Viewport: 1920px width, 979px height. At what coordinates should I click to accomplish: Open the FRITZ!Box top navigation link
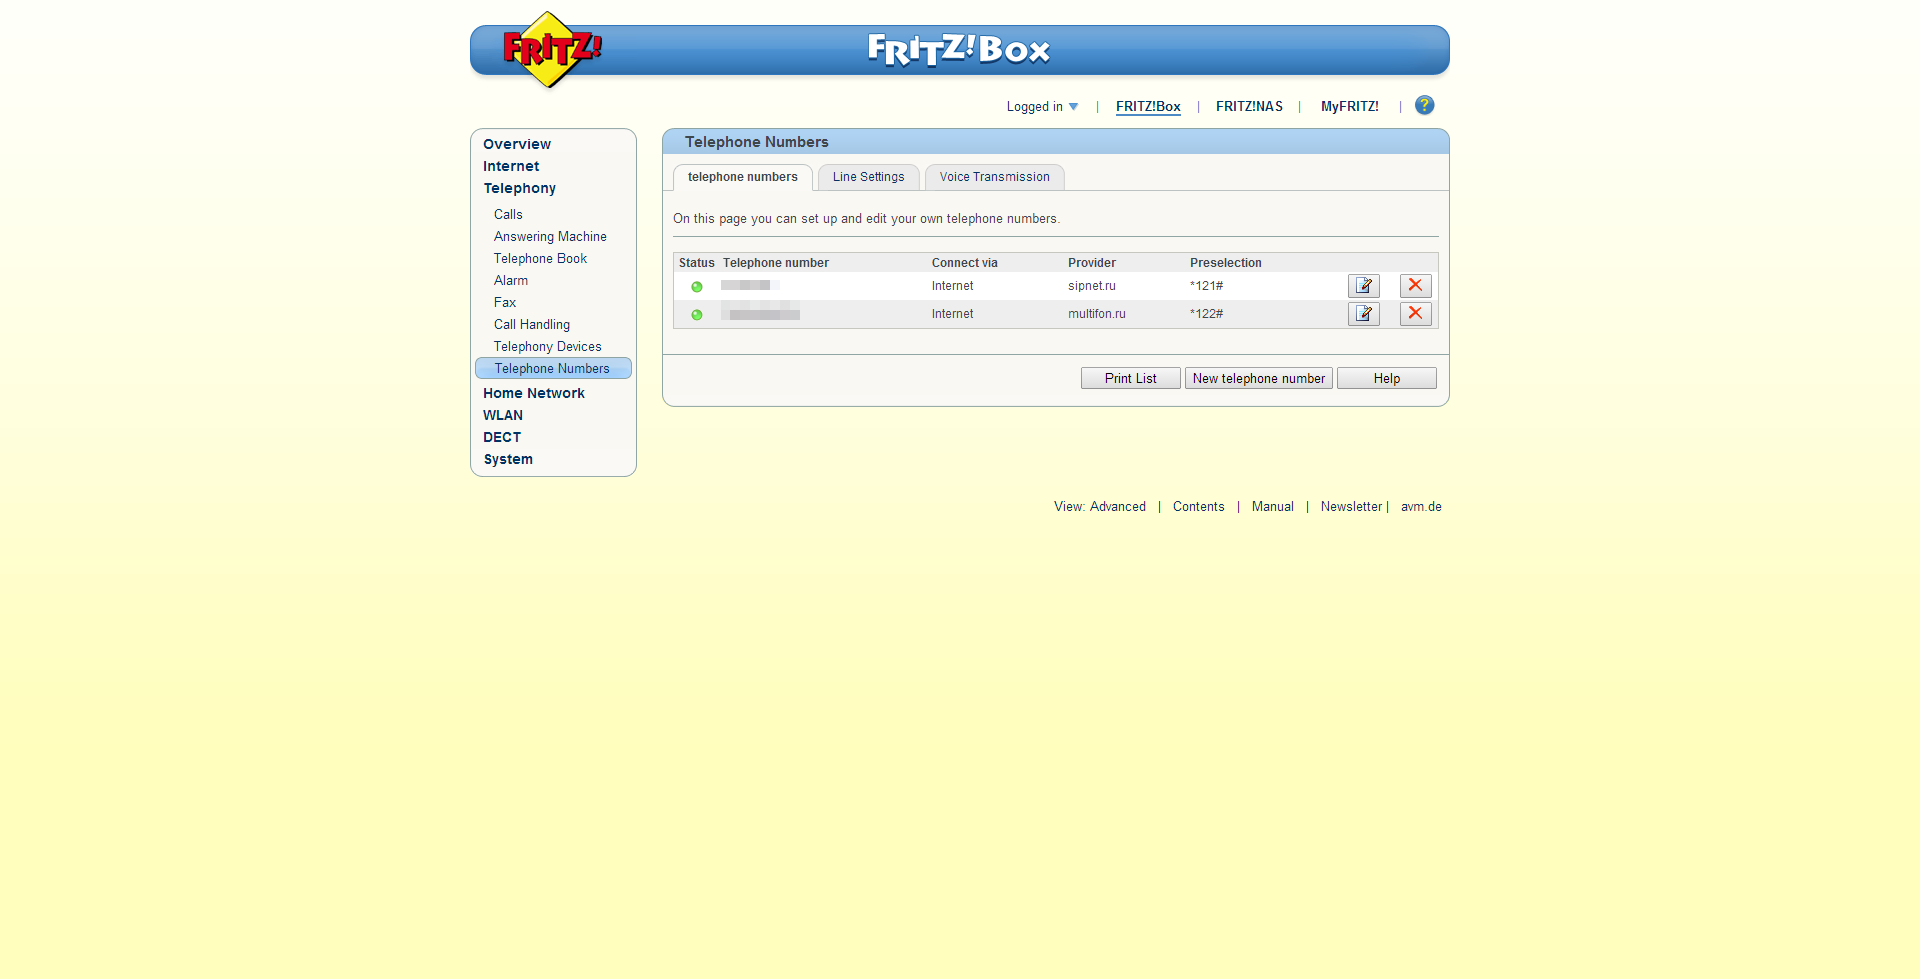[x=1148, y=107]
